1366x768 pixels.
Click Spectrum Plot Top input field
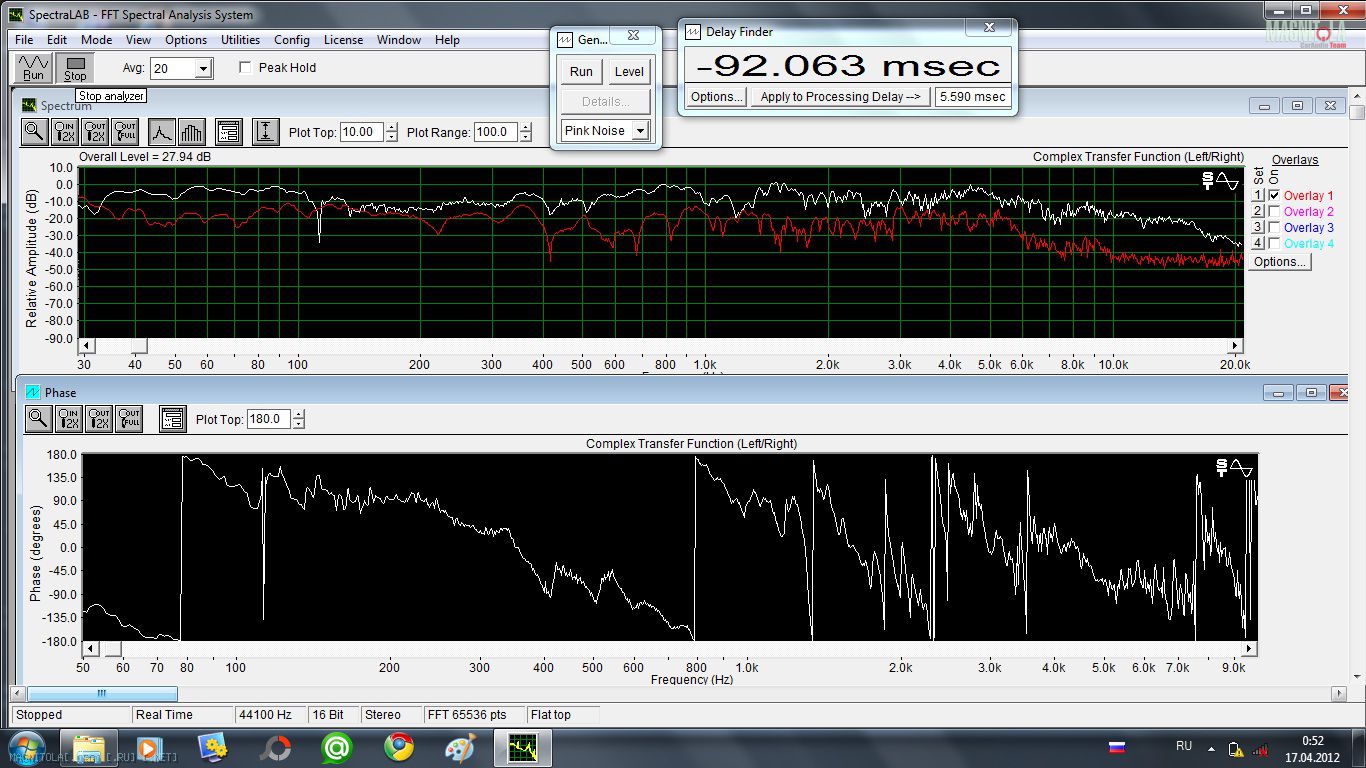(362, 132)
